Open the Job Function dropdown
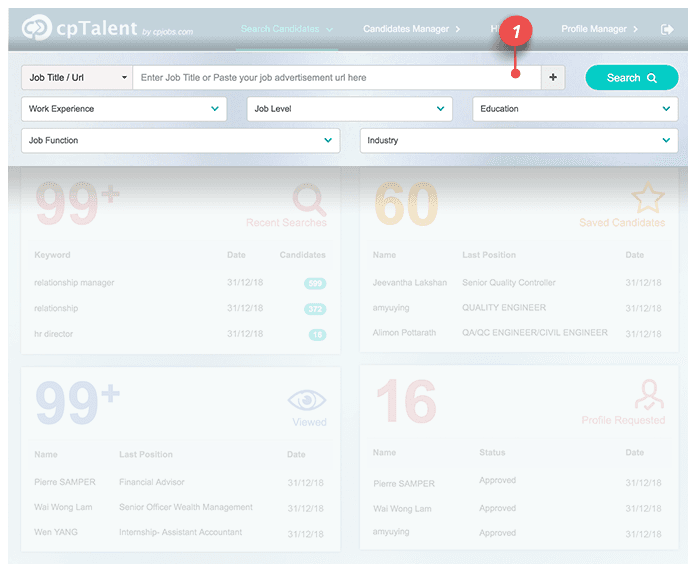Screen dimensions: 696x572 (x=181, y=140)
